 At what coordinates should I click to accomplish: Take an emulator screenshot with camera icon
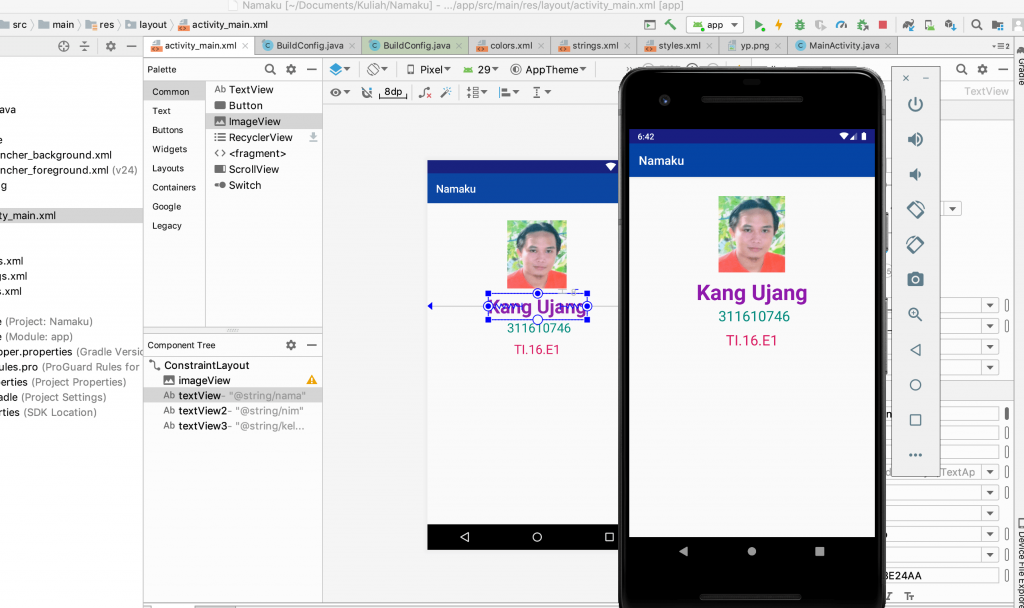click(914, 279)
